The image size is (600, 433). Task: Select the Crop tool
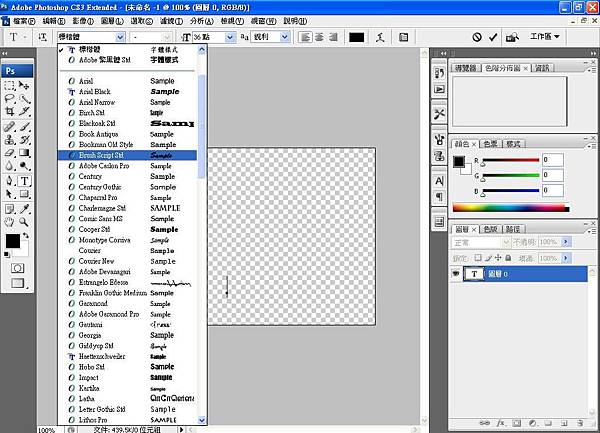point(10,112)
